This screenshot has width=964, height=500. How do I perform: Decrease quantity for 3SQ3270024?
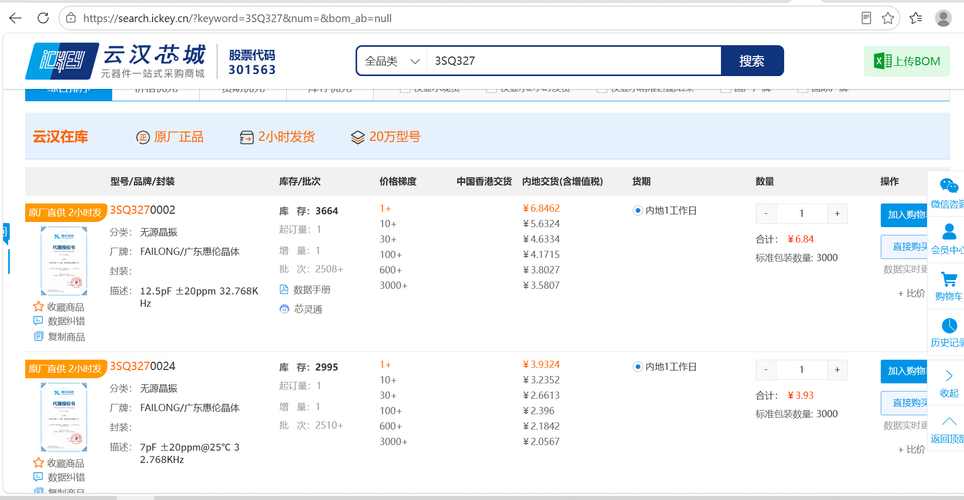pyautogui.click(x=766, y=370)
